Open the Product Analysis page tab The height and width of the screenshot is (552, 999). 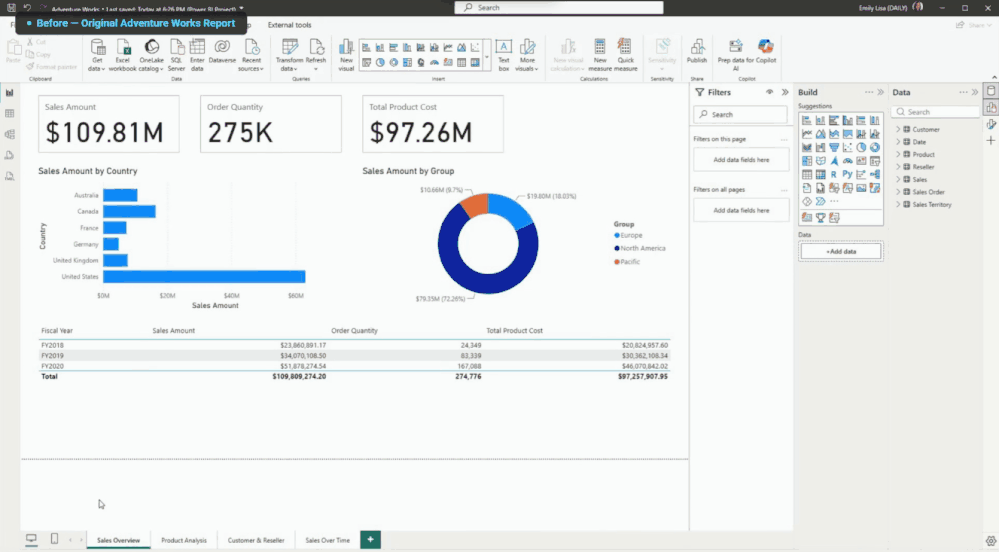tap(184, 540)
